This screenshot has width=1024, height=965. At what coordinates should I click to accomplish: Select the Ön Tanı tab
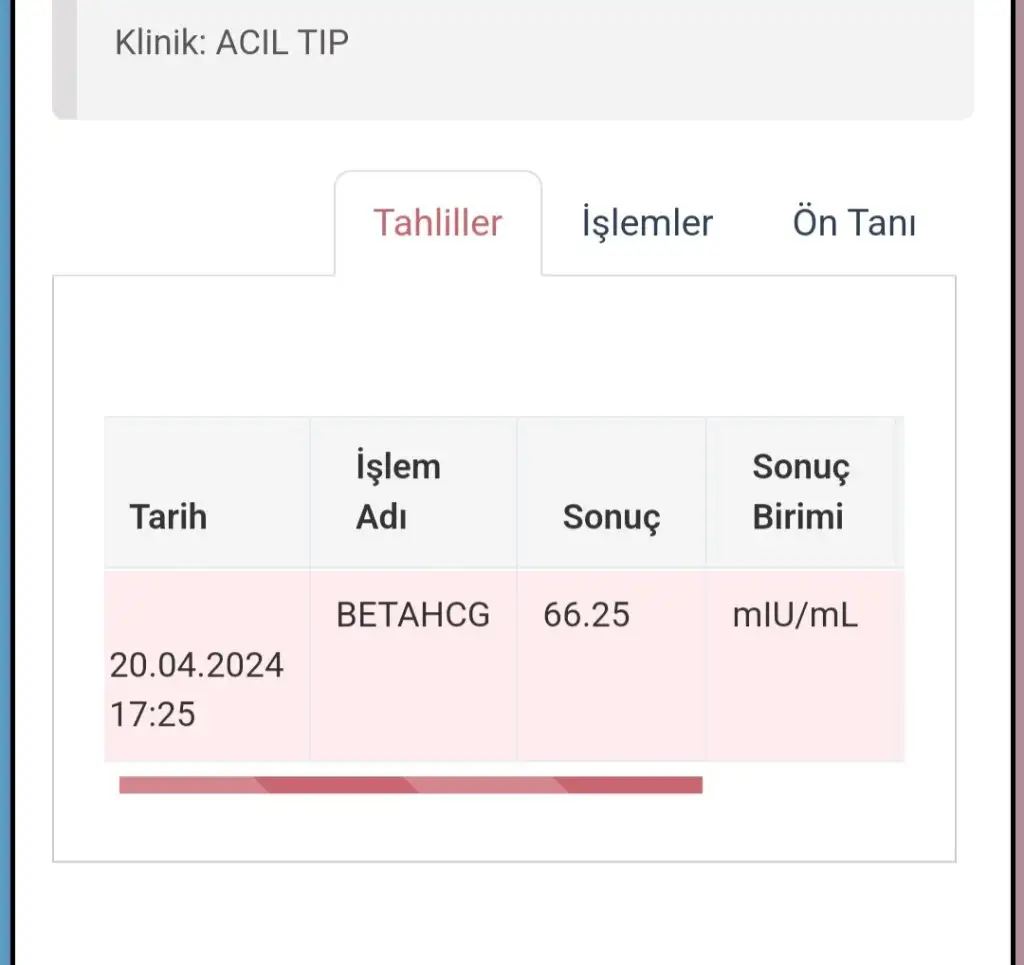854,223
